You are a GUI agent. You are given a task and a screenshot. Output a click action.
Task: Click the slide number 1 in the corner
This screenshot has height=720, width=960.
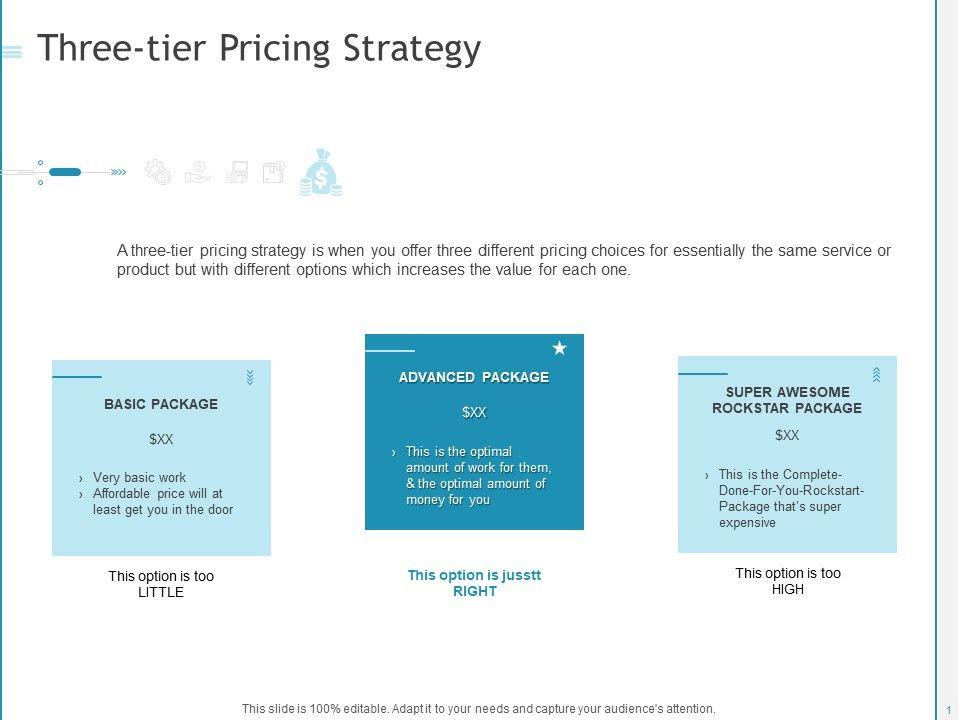point(947,709)
